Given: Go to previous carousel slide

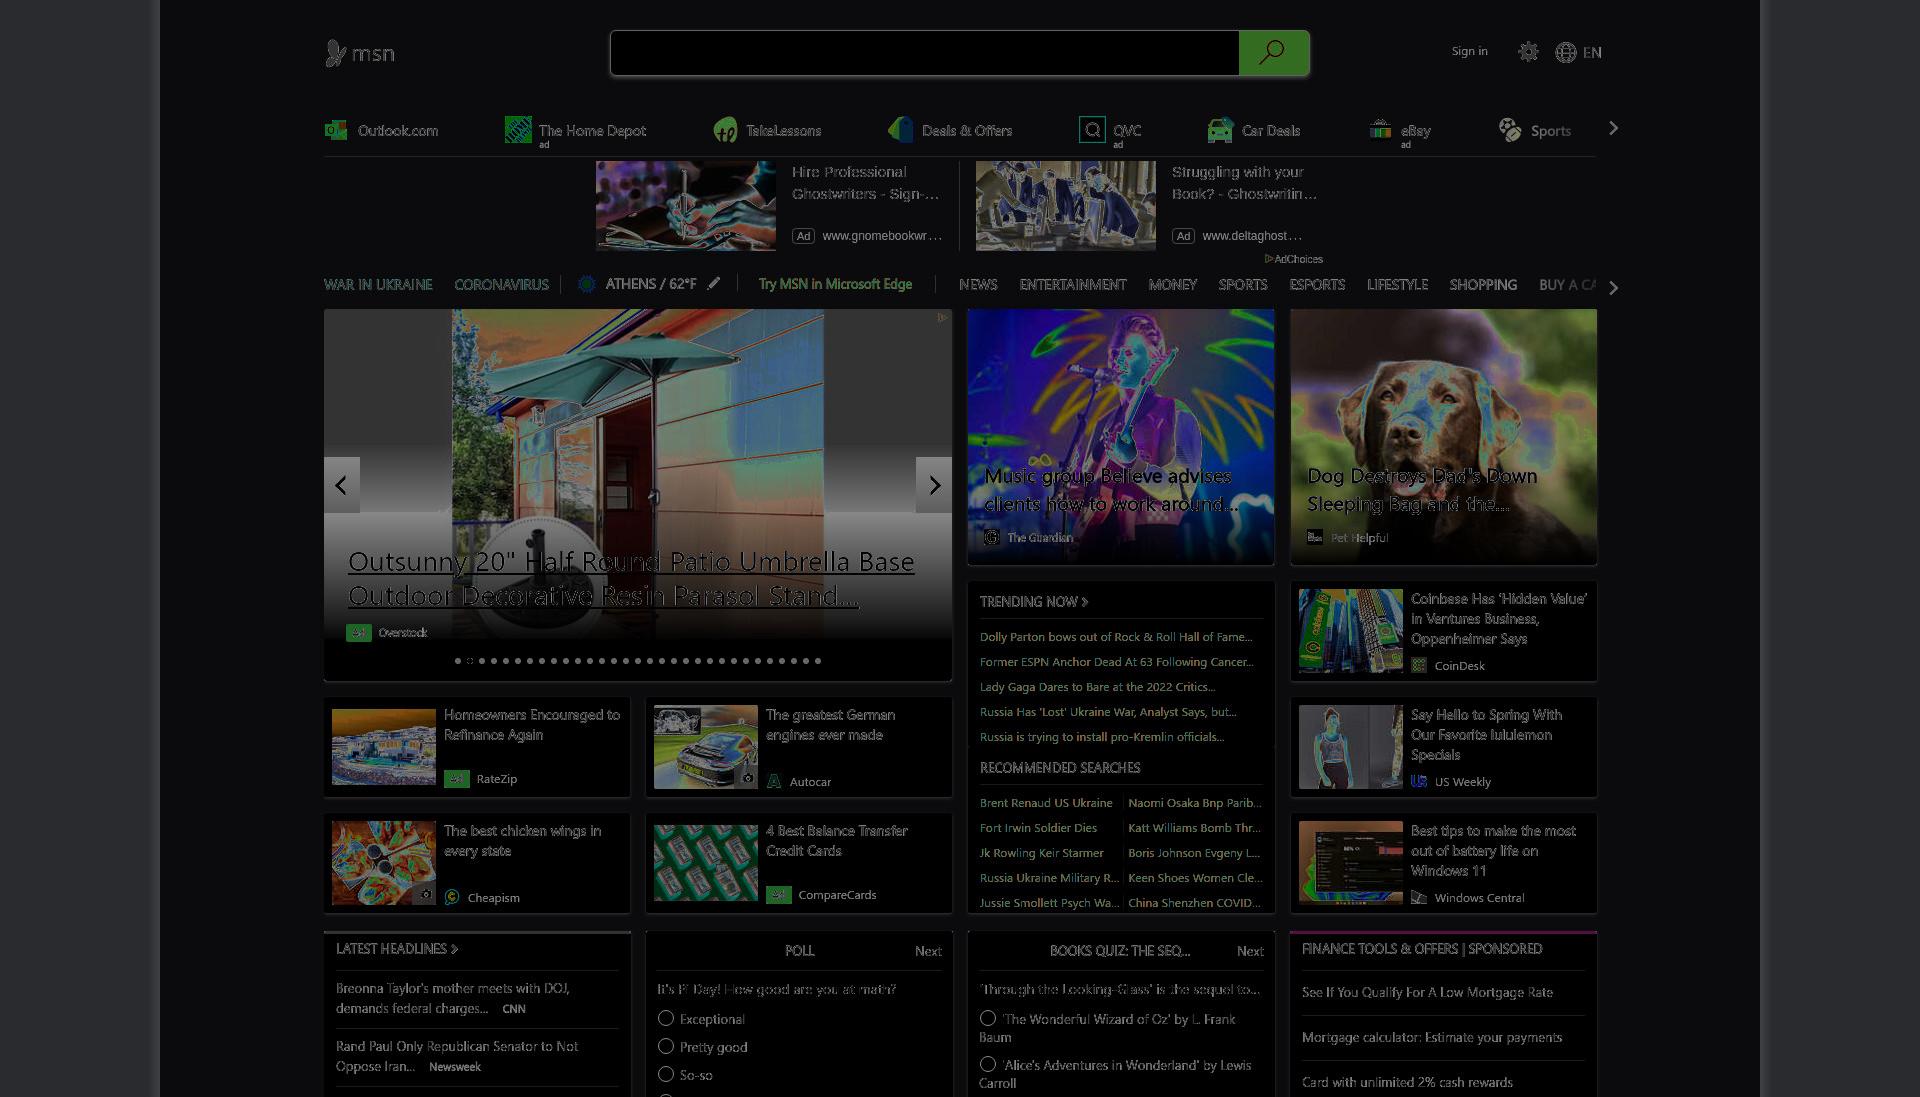Looking at the screenshot, I should point(341,485).
